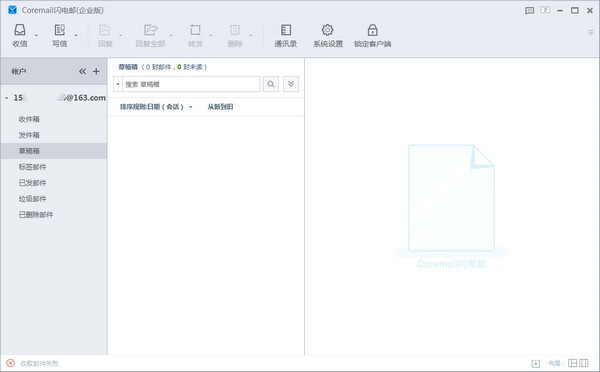The image size is (600, 372).
Task: Minimize the Coremail window
Action: (560, 10)
